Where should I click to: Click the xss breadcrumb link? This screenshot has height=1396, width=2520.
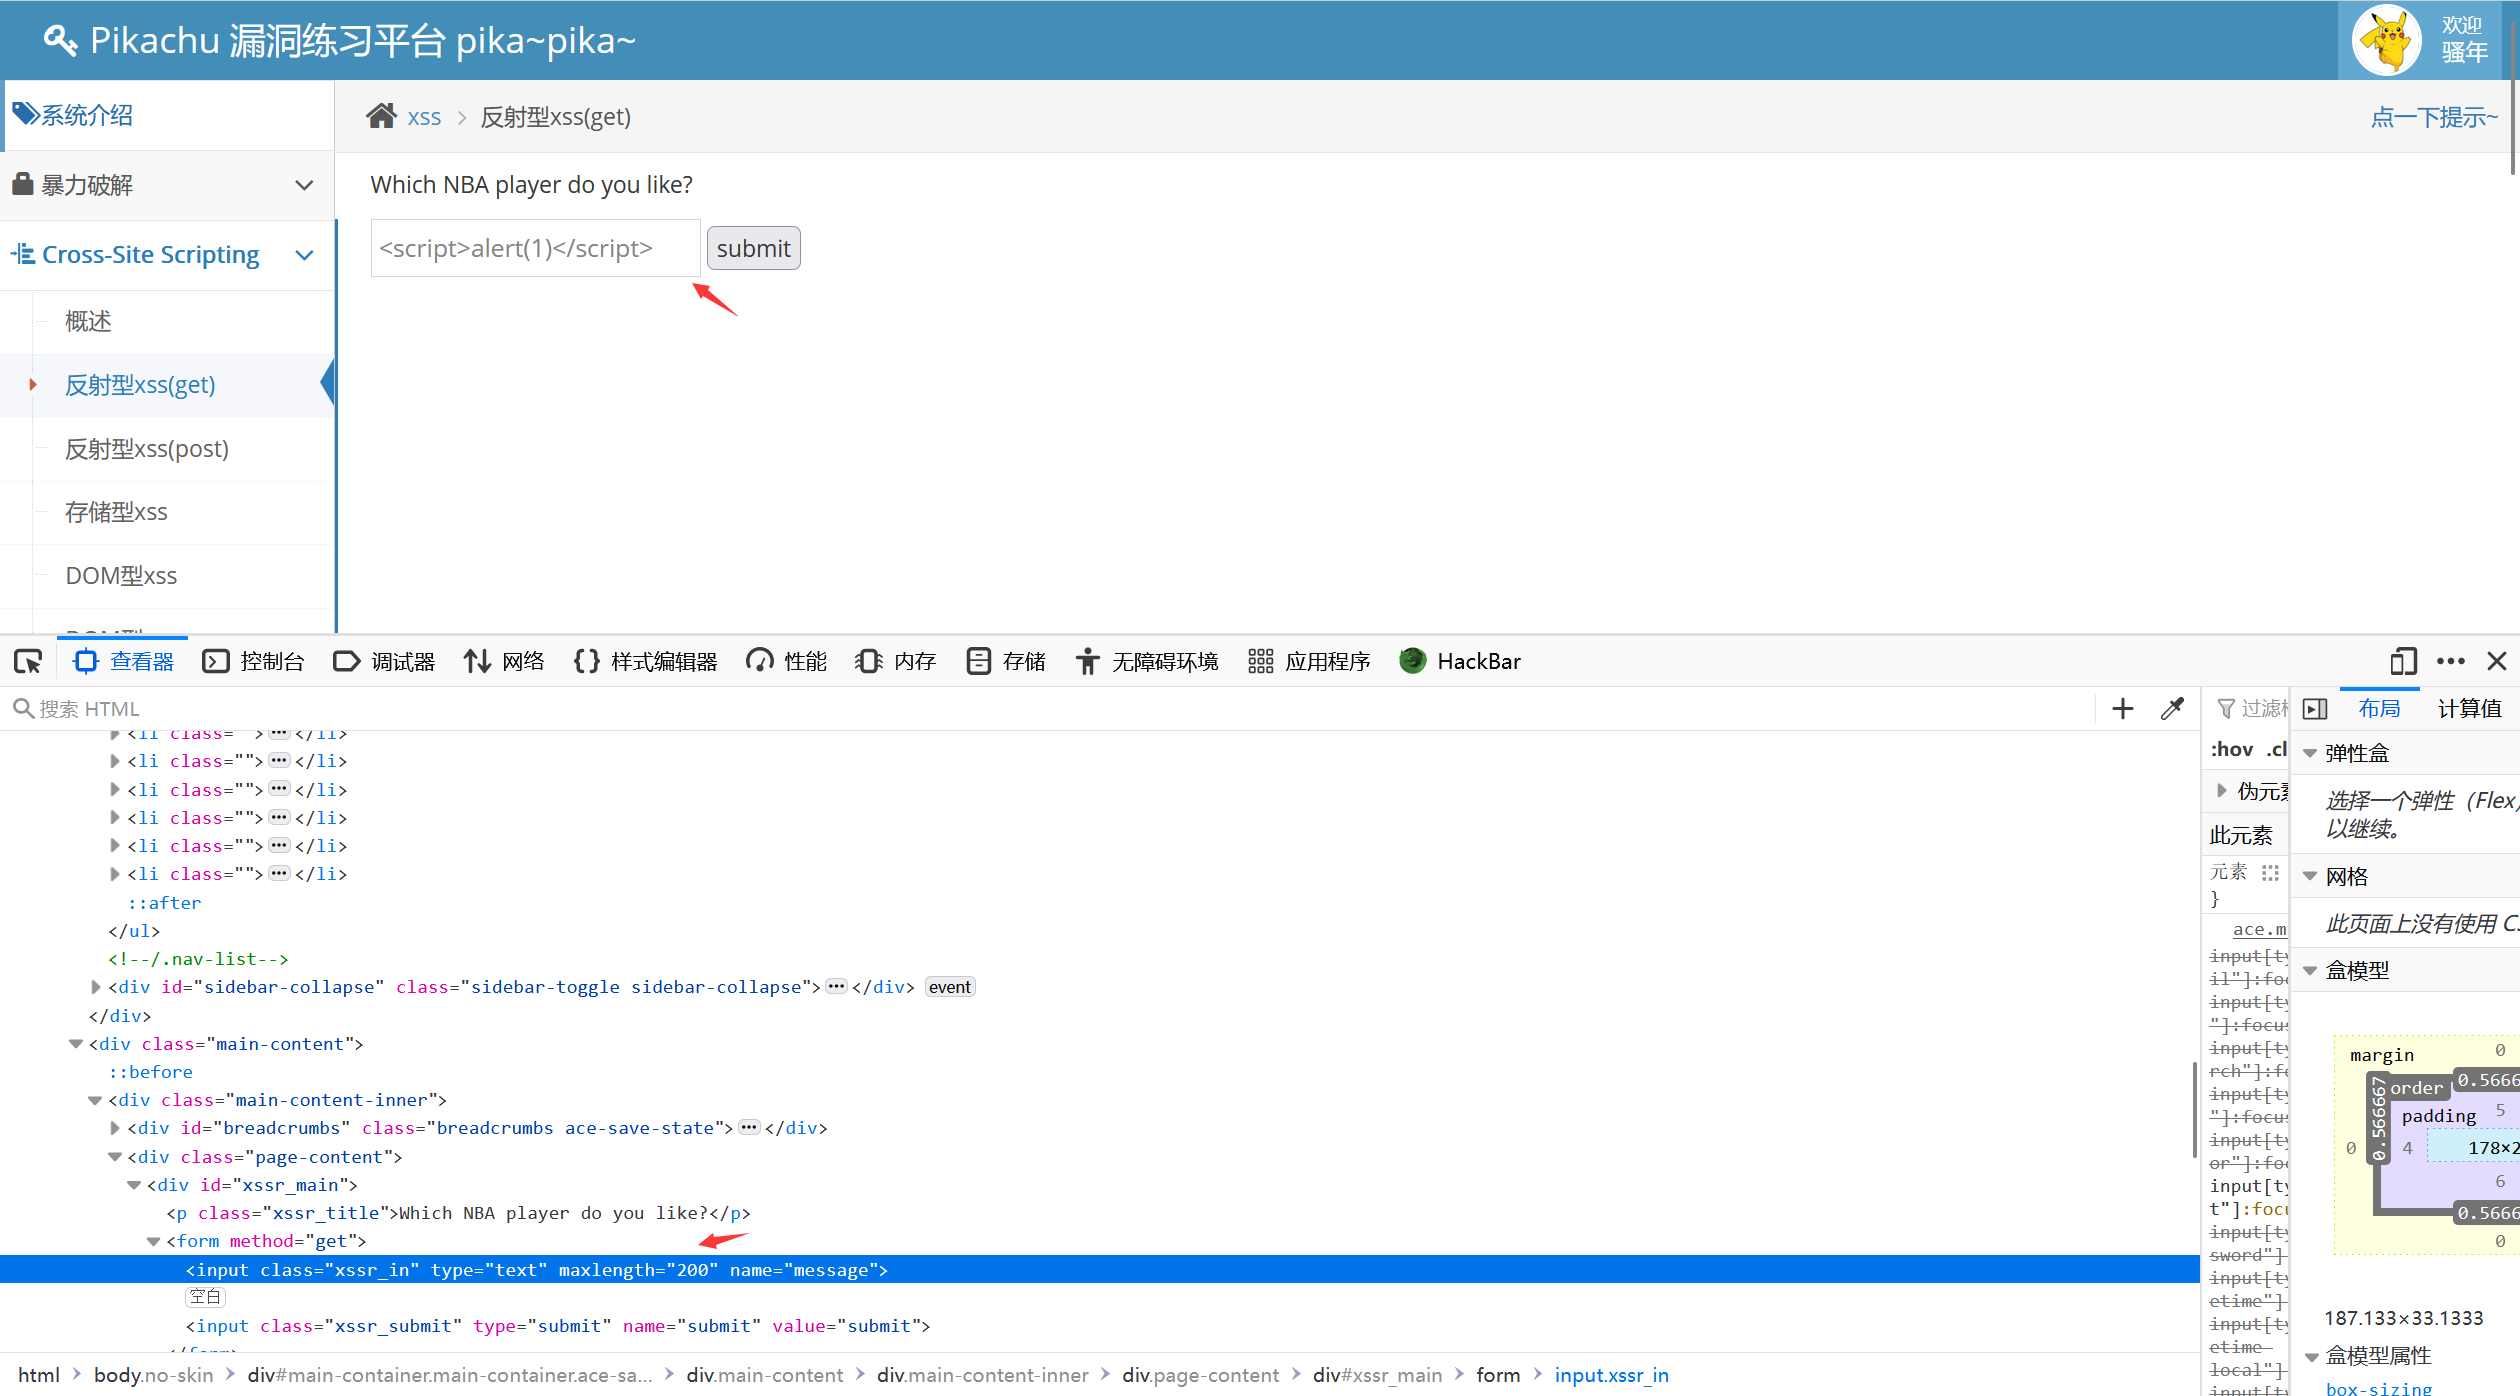pos(424,117)
